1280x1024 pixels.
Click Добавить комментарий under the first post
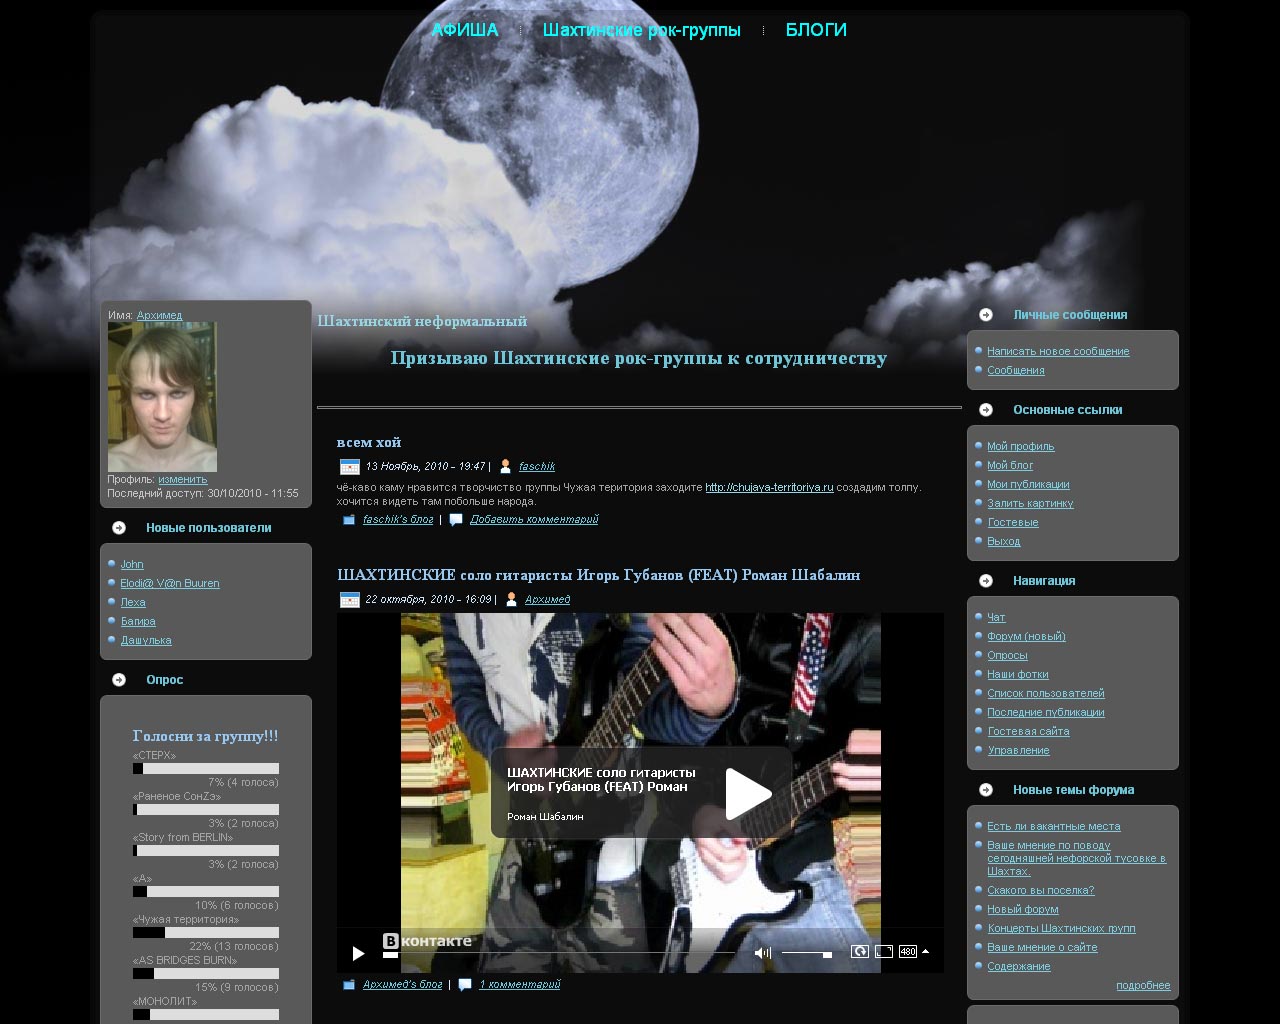(x=534, y=520)
